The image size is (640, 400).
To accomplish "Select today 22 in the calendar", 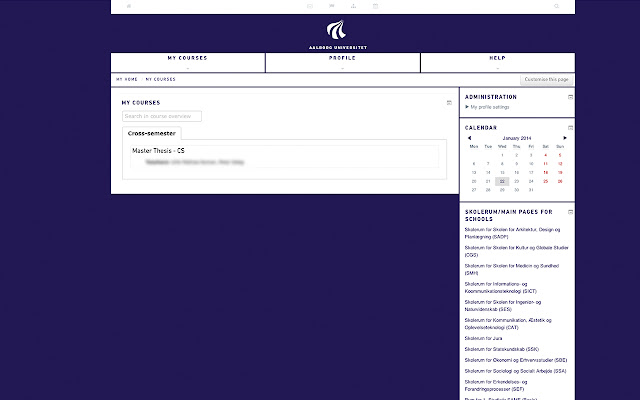I will coord(502,181).
